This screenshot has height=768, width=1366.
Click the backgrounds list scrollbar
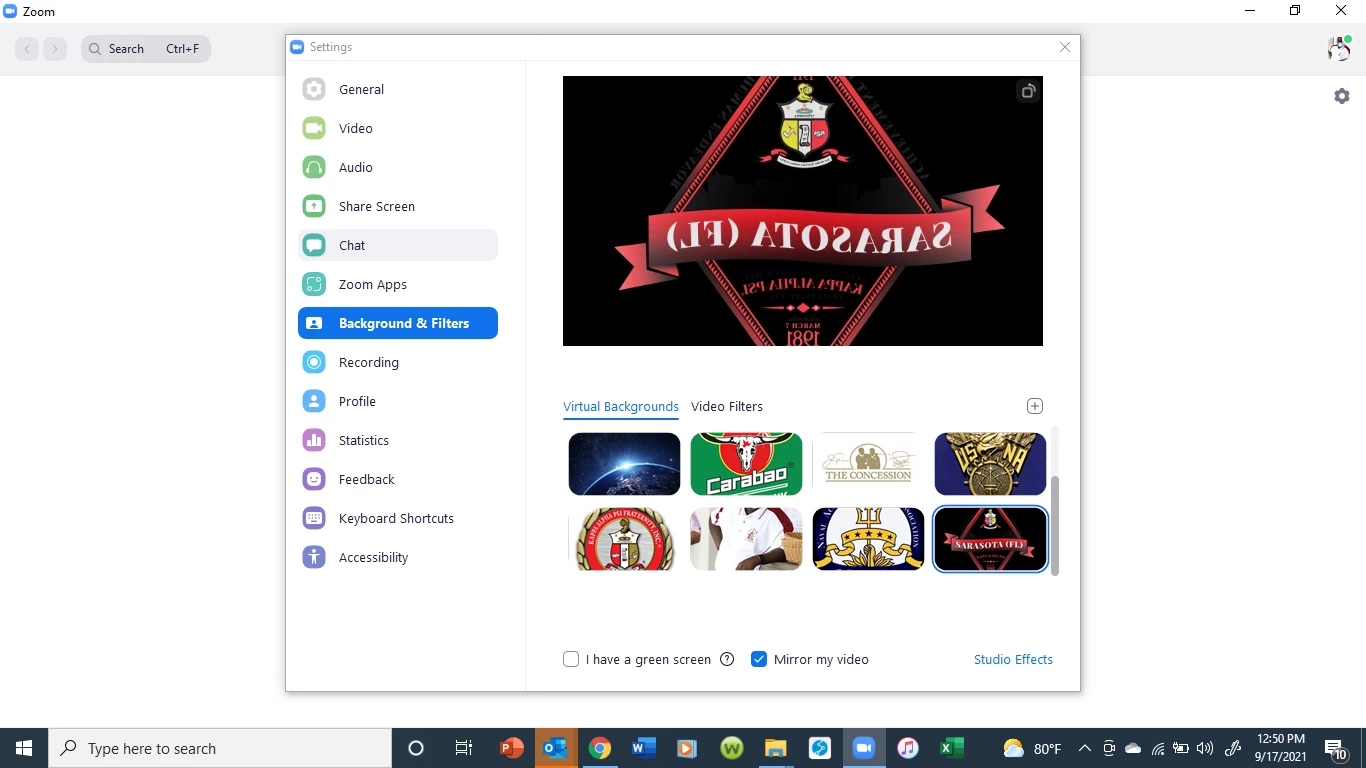click(1054, 525)
